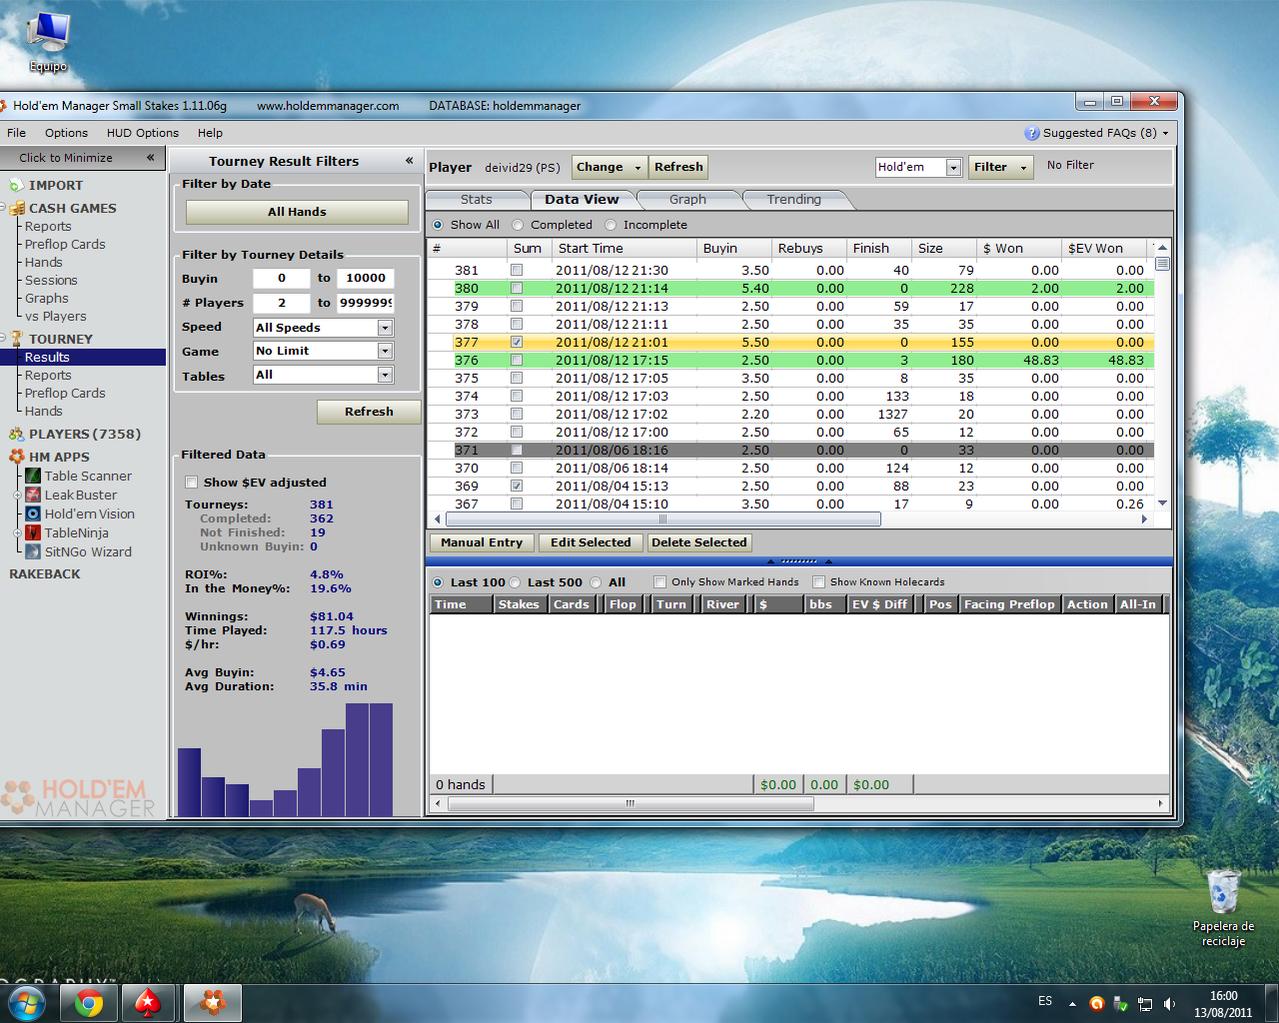This screenshot has height=1023, width=1279.
Task: Launch Google Chrome from taskbar
Action: click(x=89, y=1002)
